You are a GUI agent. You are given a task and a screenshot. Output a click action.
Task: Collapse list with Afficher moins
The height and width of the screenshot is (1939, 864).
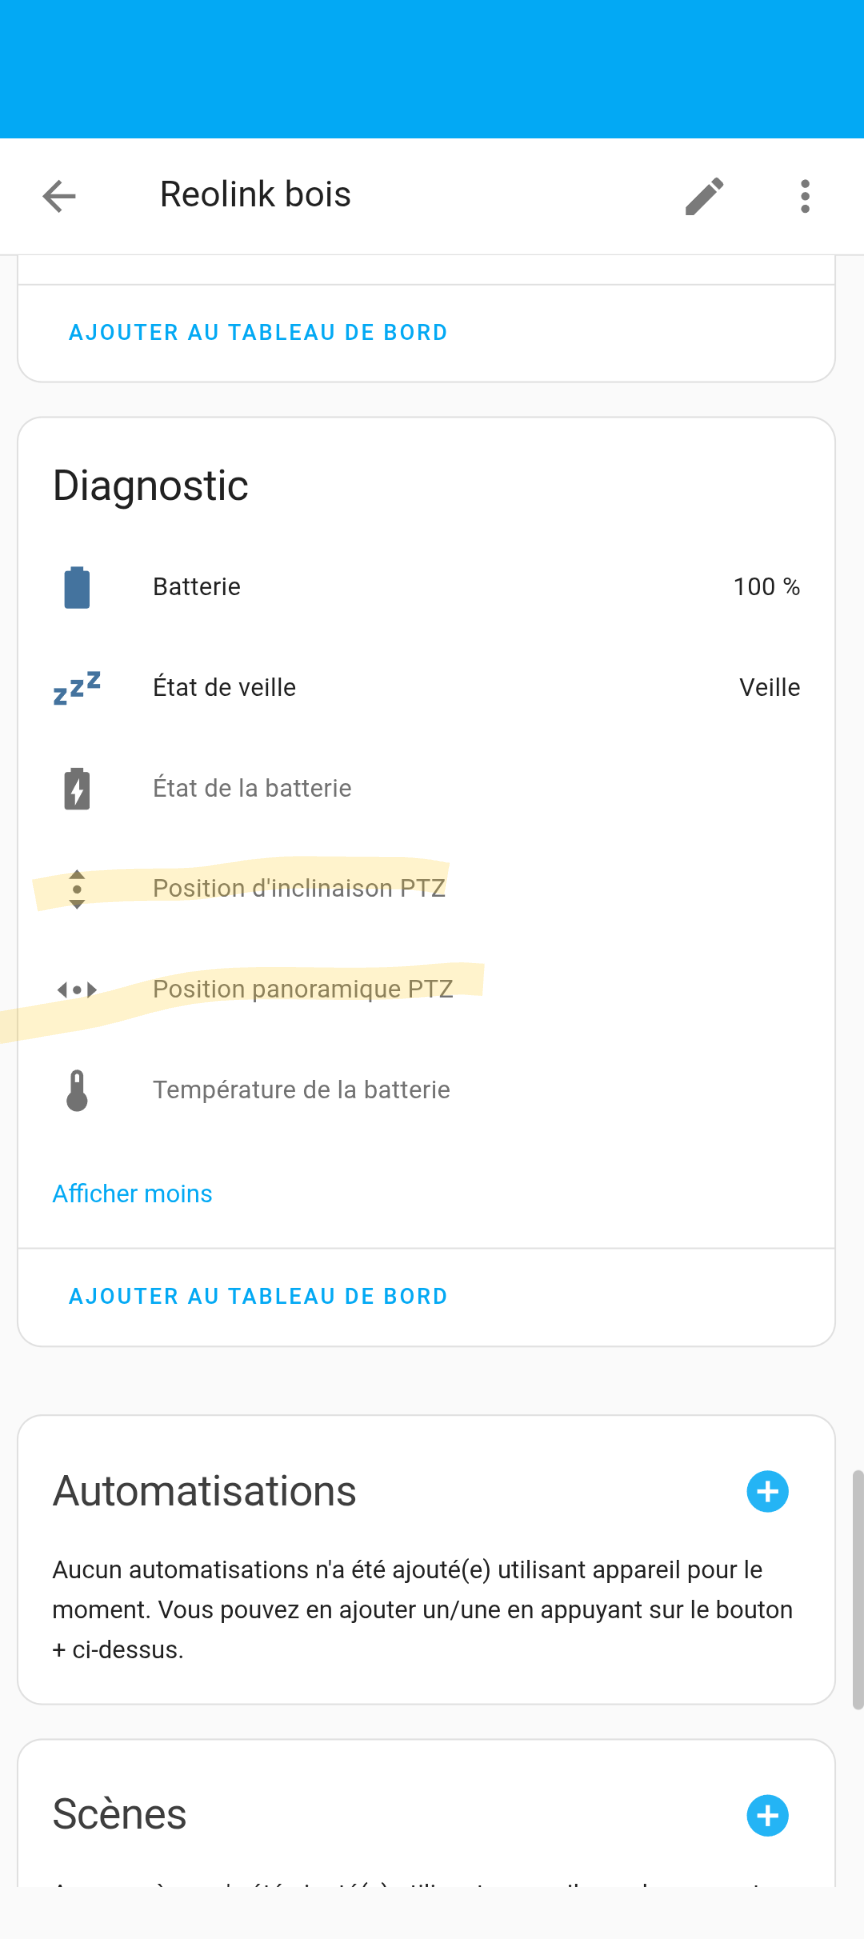(x=132, y=1194)
